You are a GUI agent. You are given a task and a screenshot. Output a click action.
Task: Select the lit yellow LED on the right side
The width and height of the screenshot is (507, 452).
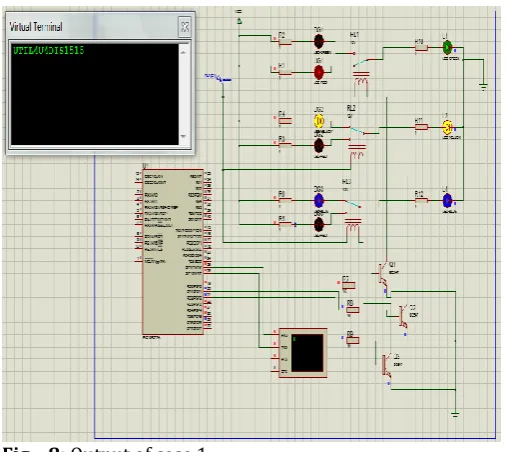(447, 127)
